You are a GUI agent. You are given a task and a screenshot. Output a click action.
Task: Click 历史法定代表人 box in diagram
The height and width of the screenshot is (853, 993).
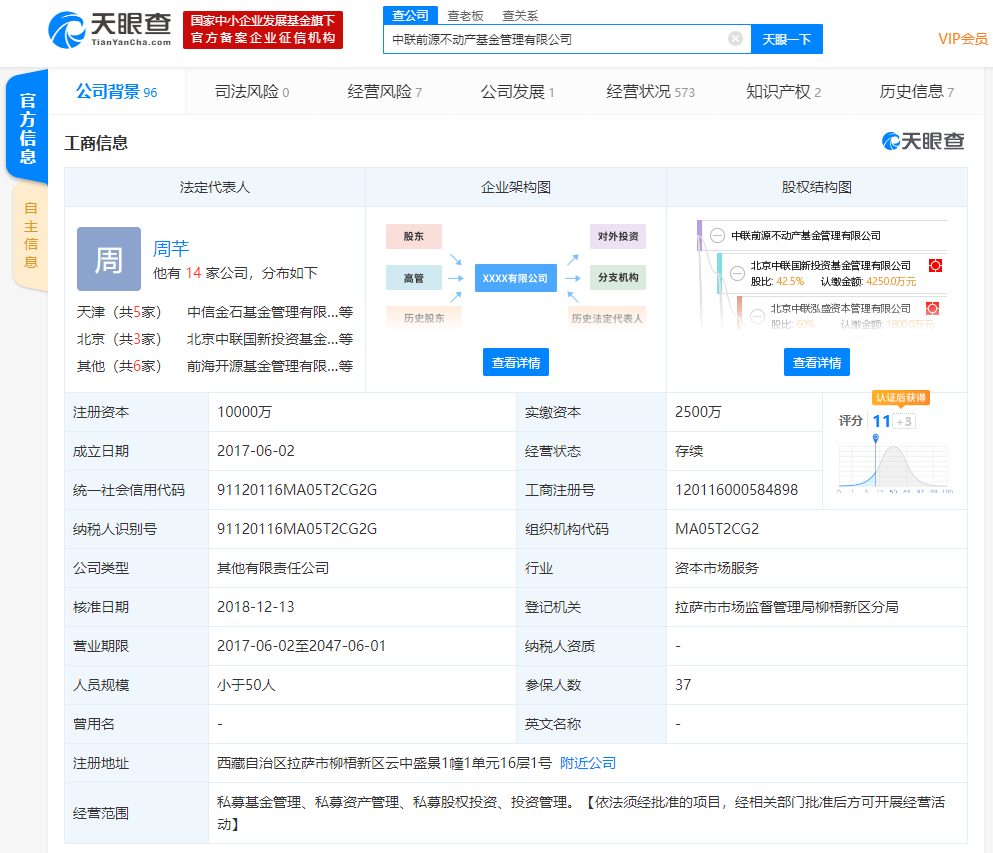click(x=607, y=318)
